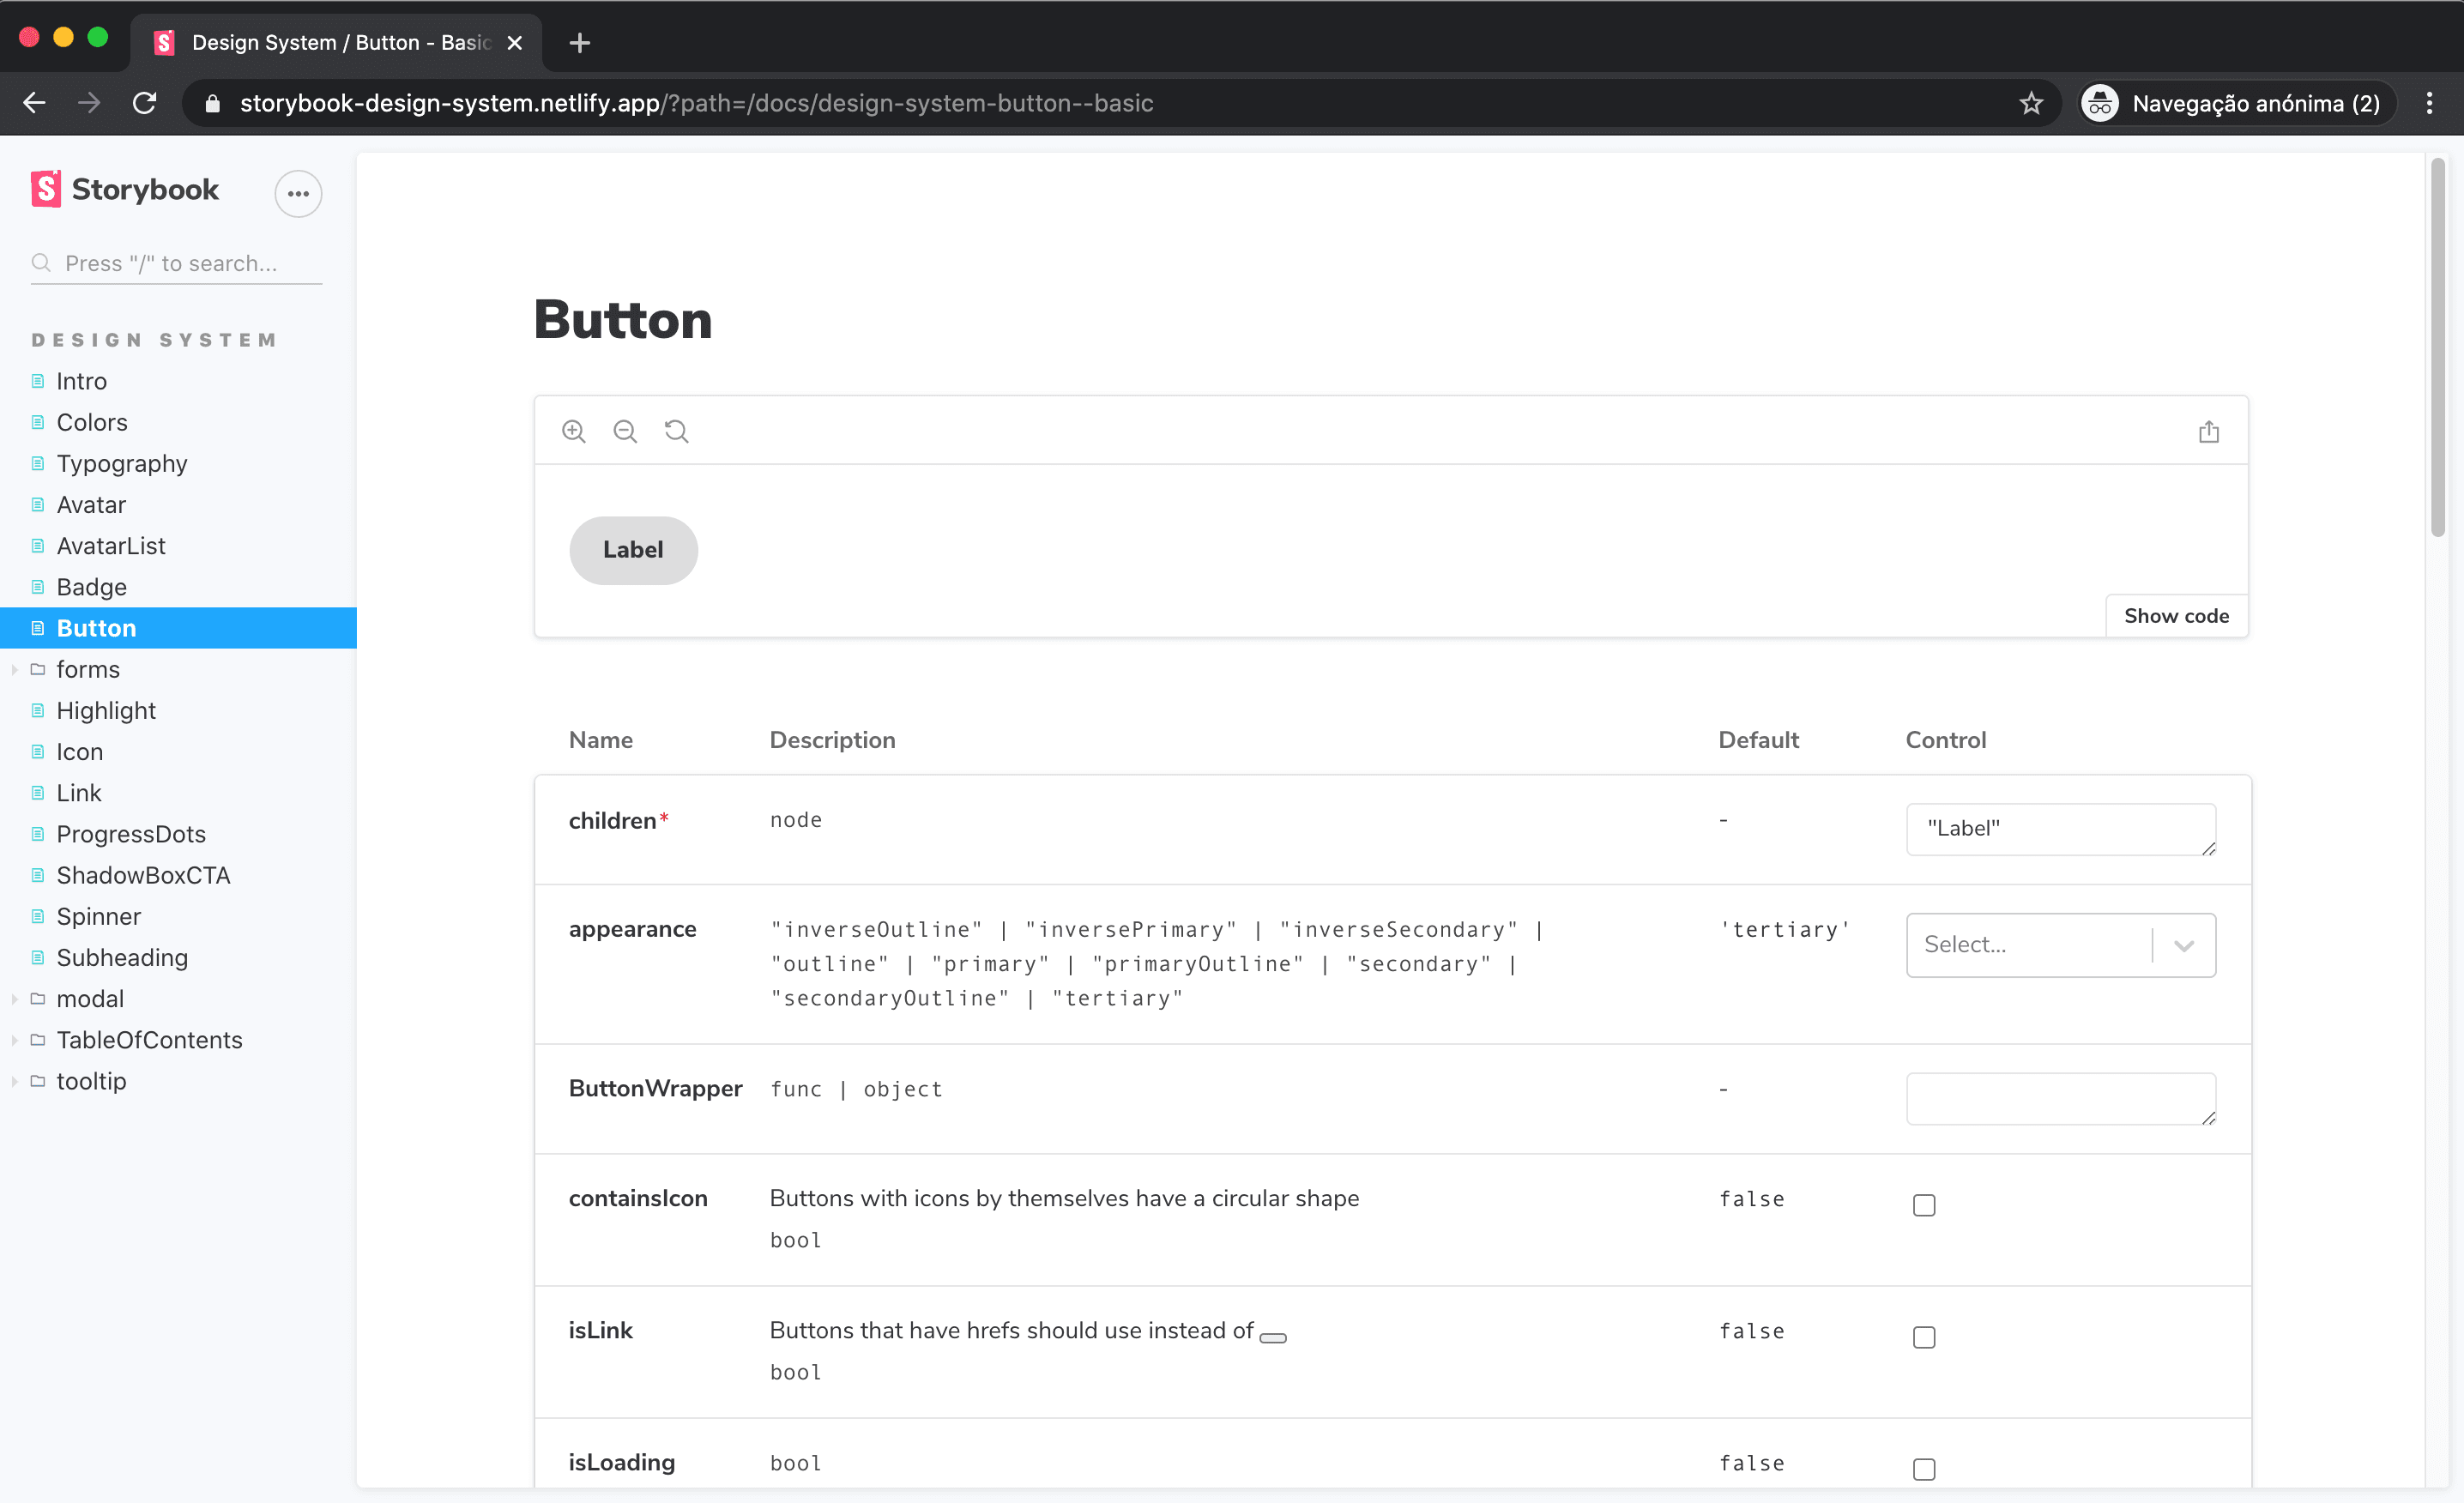Open Chrome's three-dot menu
This screenshot has width=2464, height=1503.
[2429, 103]
